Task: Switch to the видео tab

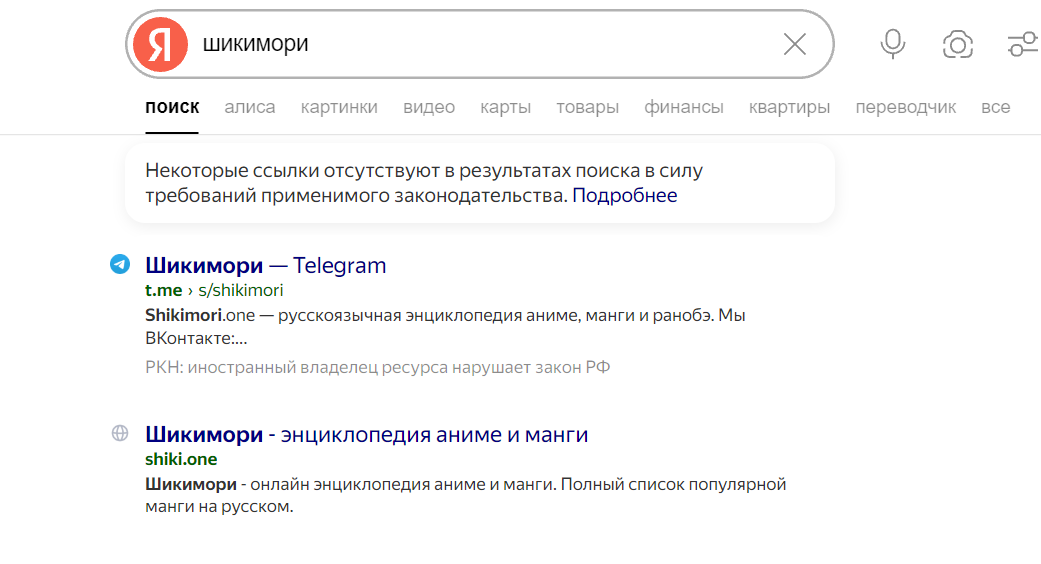Action: pyautogui.click(x=429, y=107)
